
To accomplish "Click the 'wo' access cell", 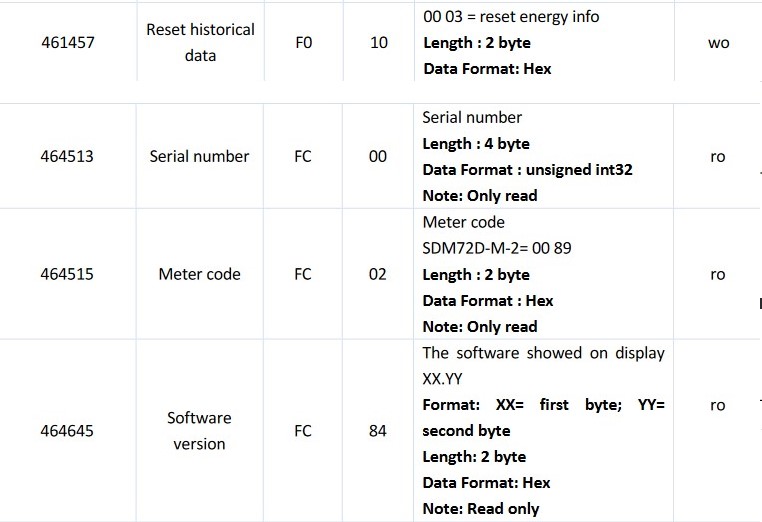I will pyautogui.click(x=718, y=43).
